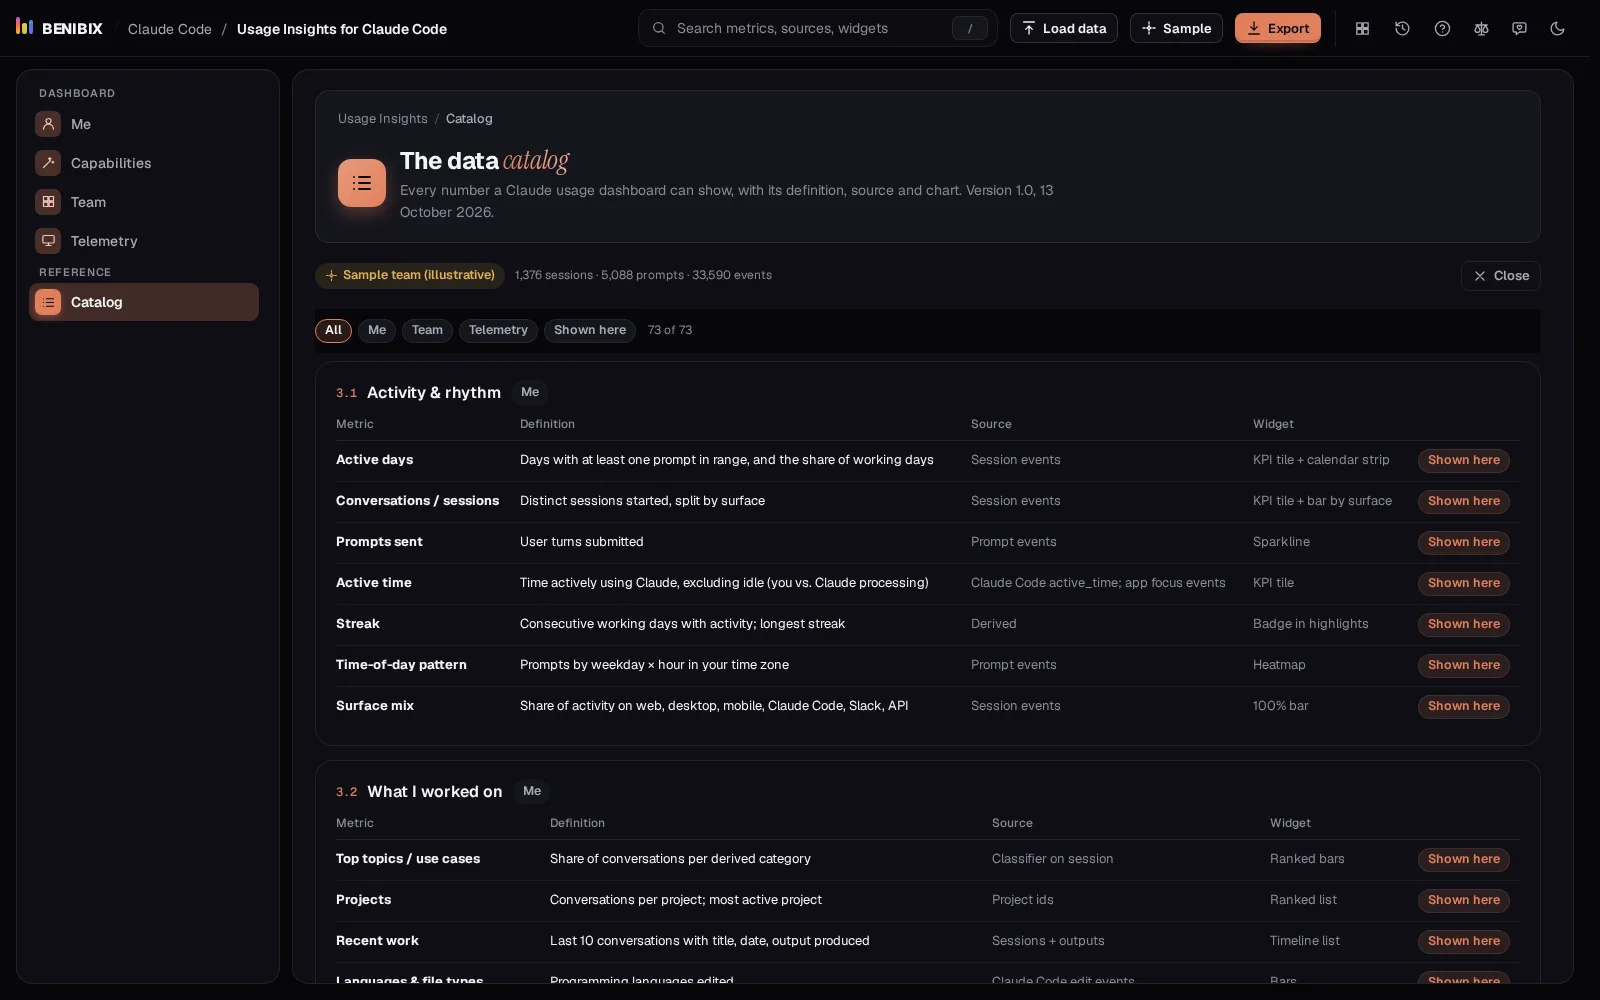This screenshot has width=1600, height=1000.
Task: Click the Team grid icon in sidebar
Action: [x=48, y=202]
